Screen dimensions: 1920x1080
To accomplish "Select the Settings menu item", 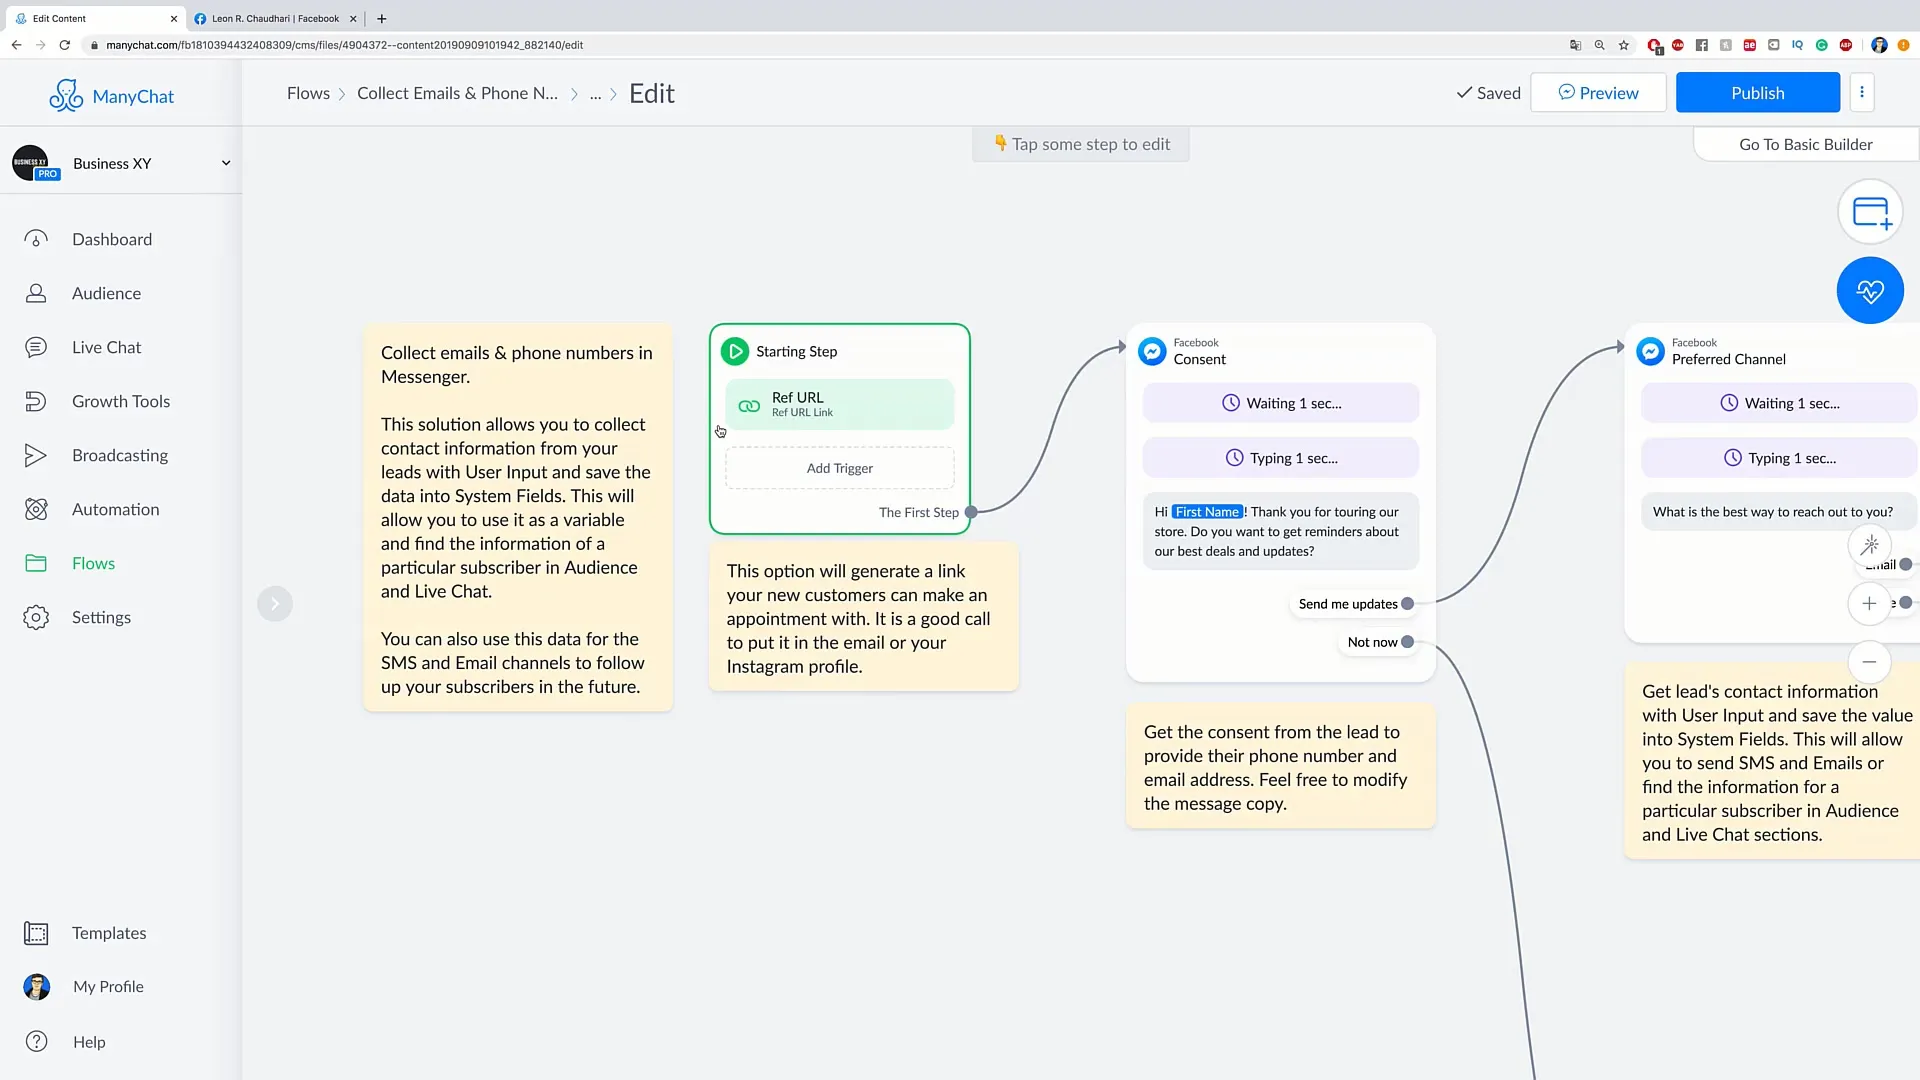I will [102, 616].
